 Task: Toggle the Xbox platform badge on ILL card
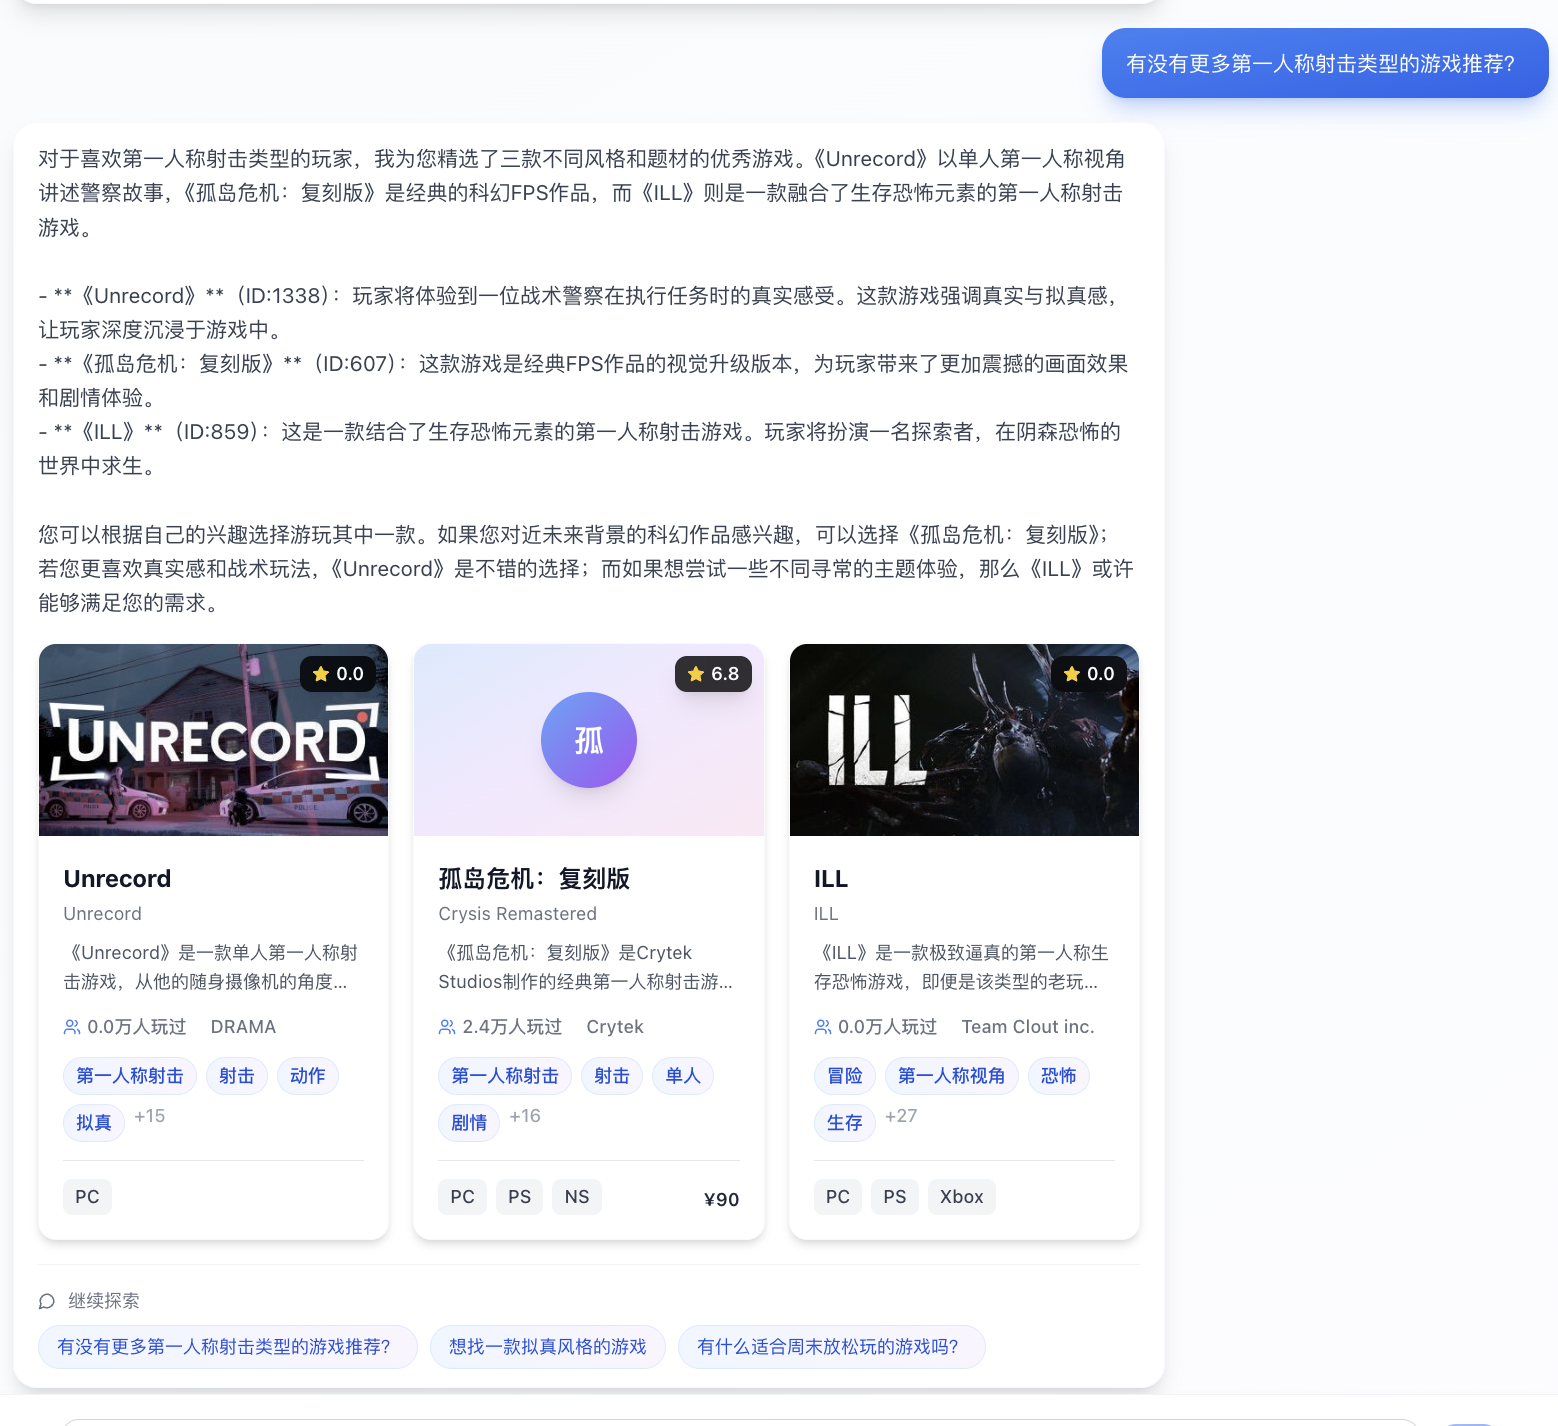[961, 1196]
